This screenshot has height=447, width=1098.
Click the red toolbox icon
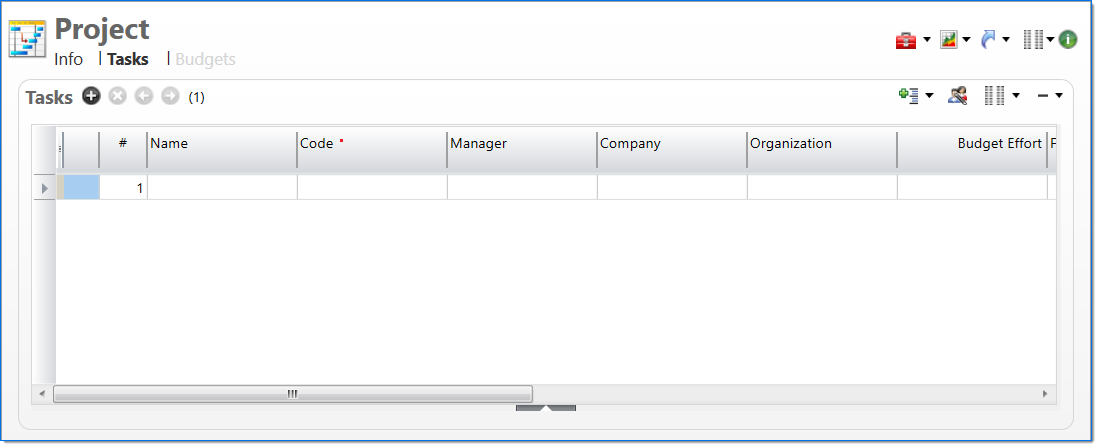905,40
